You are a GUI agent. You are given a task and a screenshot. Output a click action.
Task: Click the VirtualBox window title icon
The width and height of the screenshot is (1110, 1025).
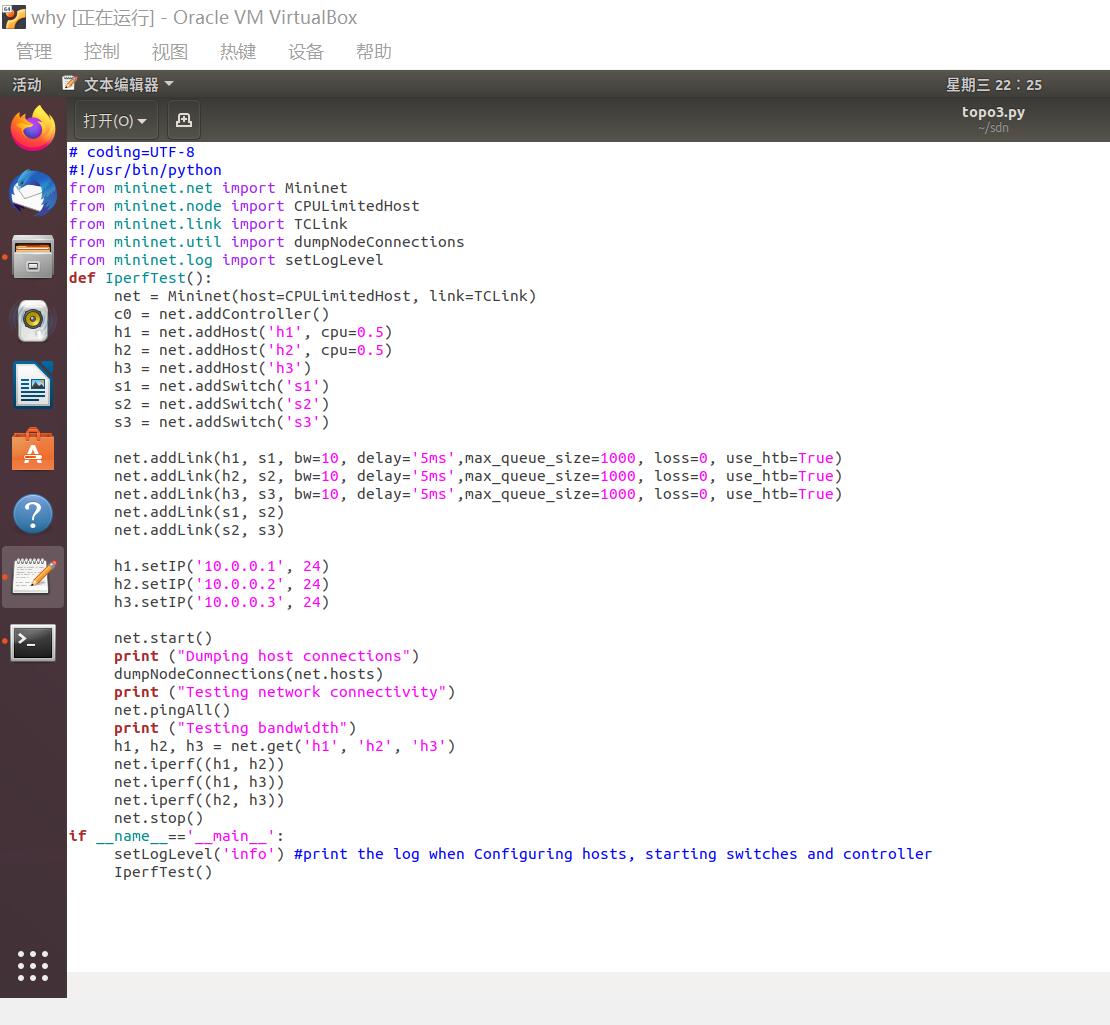point(13,17)
